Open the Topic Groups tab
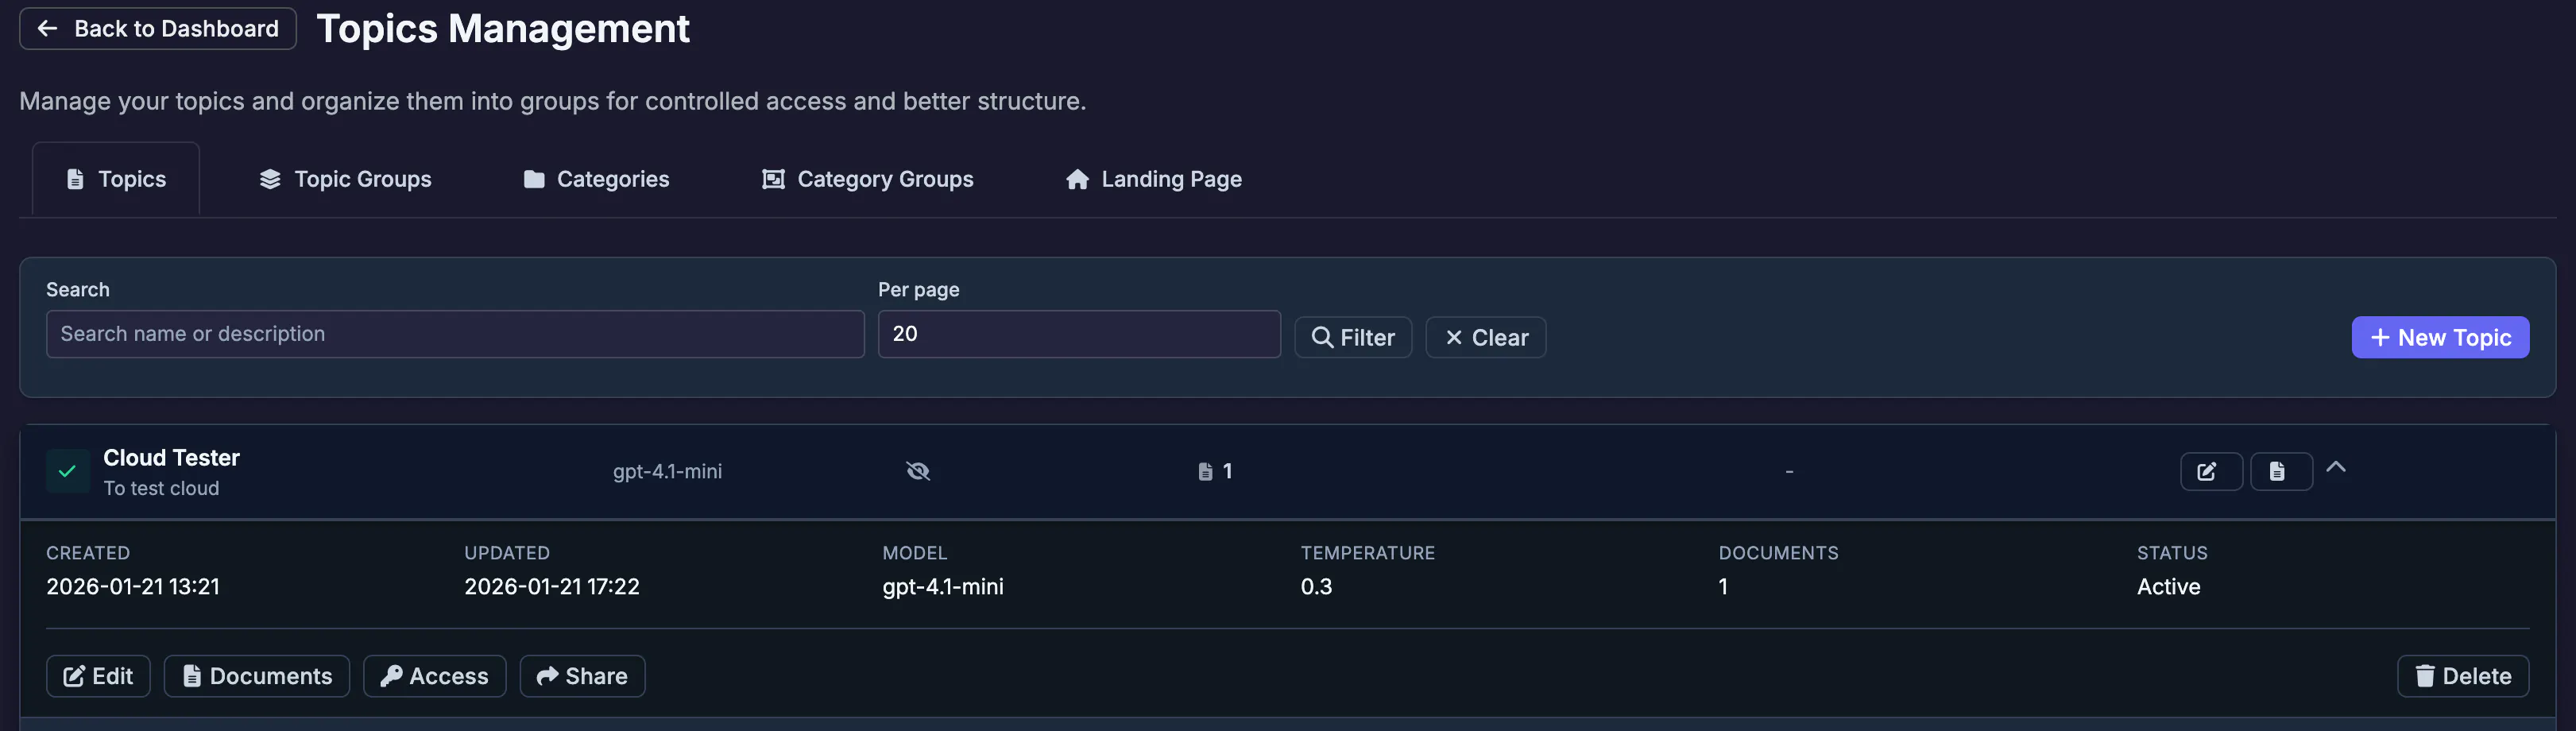This screenshot has width=2576, height=731. [345, 179]
